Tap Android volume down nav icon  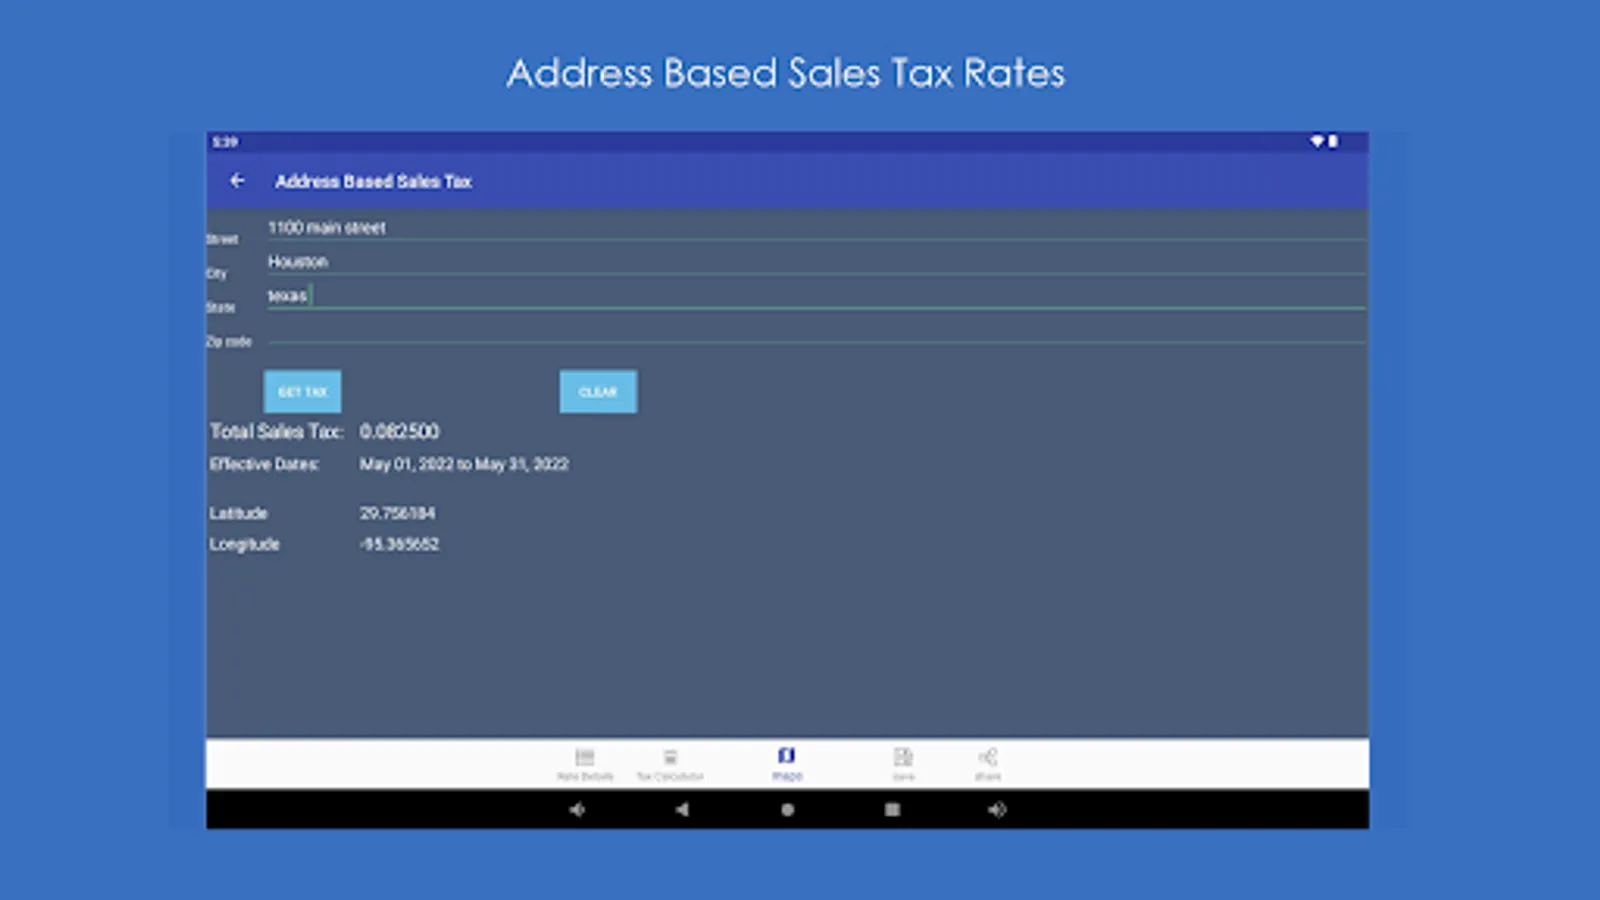pyautogui.click(x=578, y=810)
